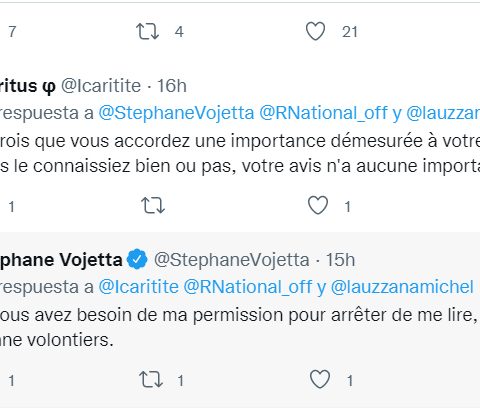
Task: Click the verified badge next to Stephane Vojetta
Action: click(137, 259)
